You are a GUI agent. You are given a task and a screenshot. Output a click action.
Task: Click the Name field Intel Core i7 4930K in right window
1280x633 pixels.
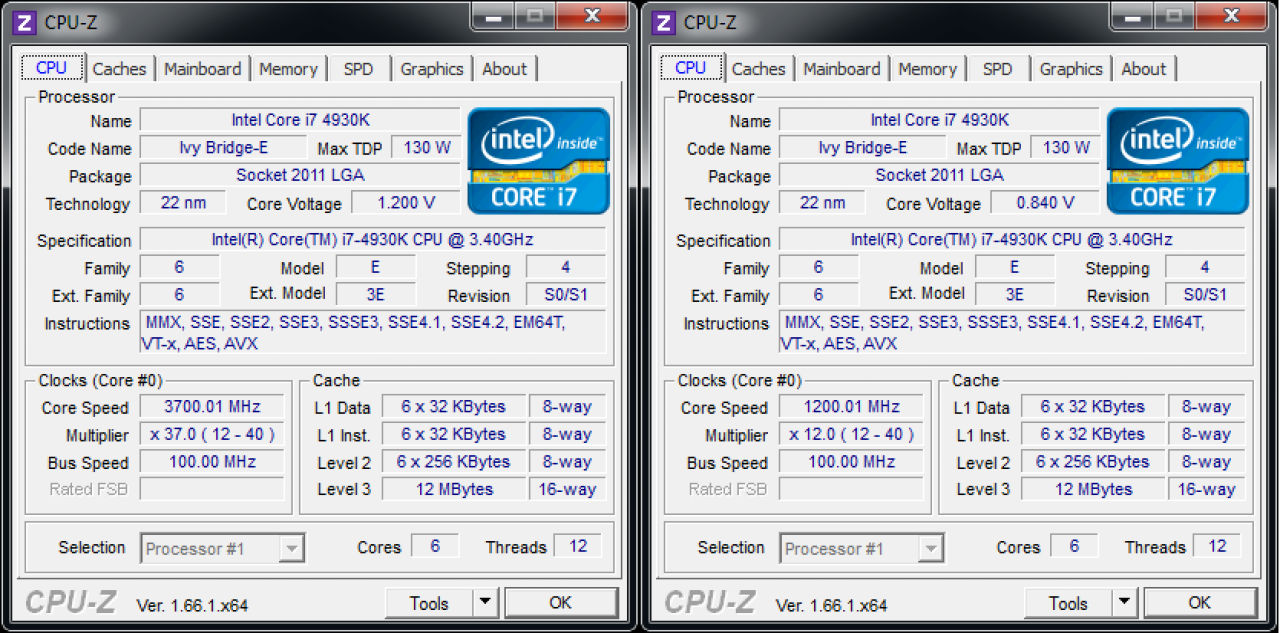click(939, 120)
